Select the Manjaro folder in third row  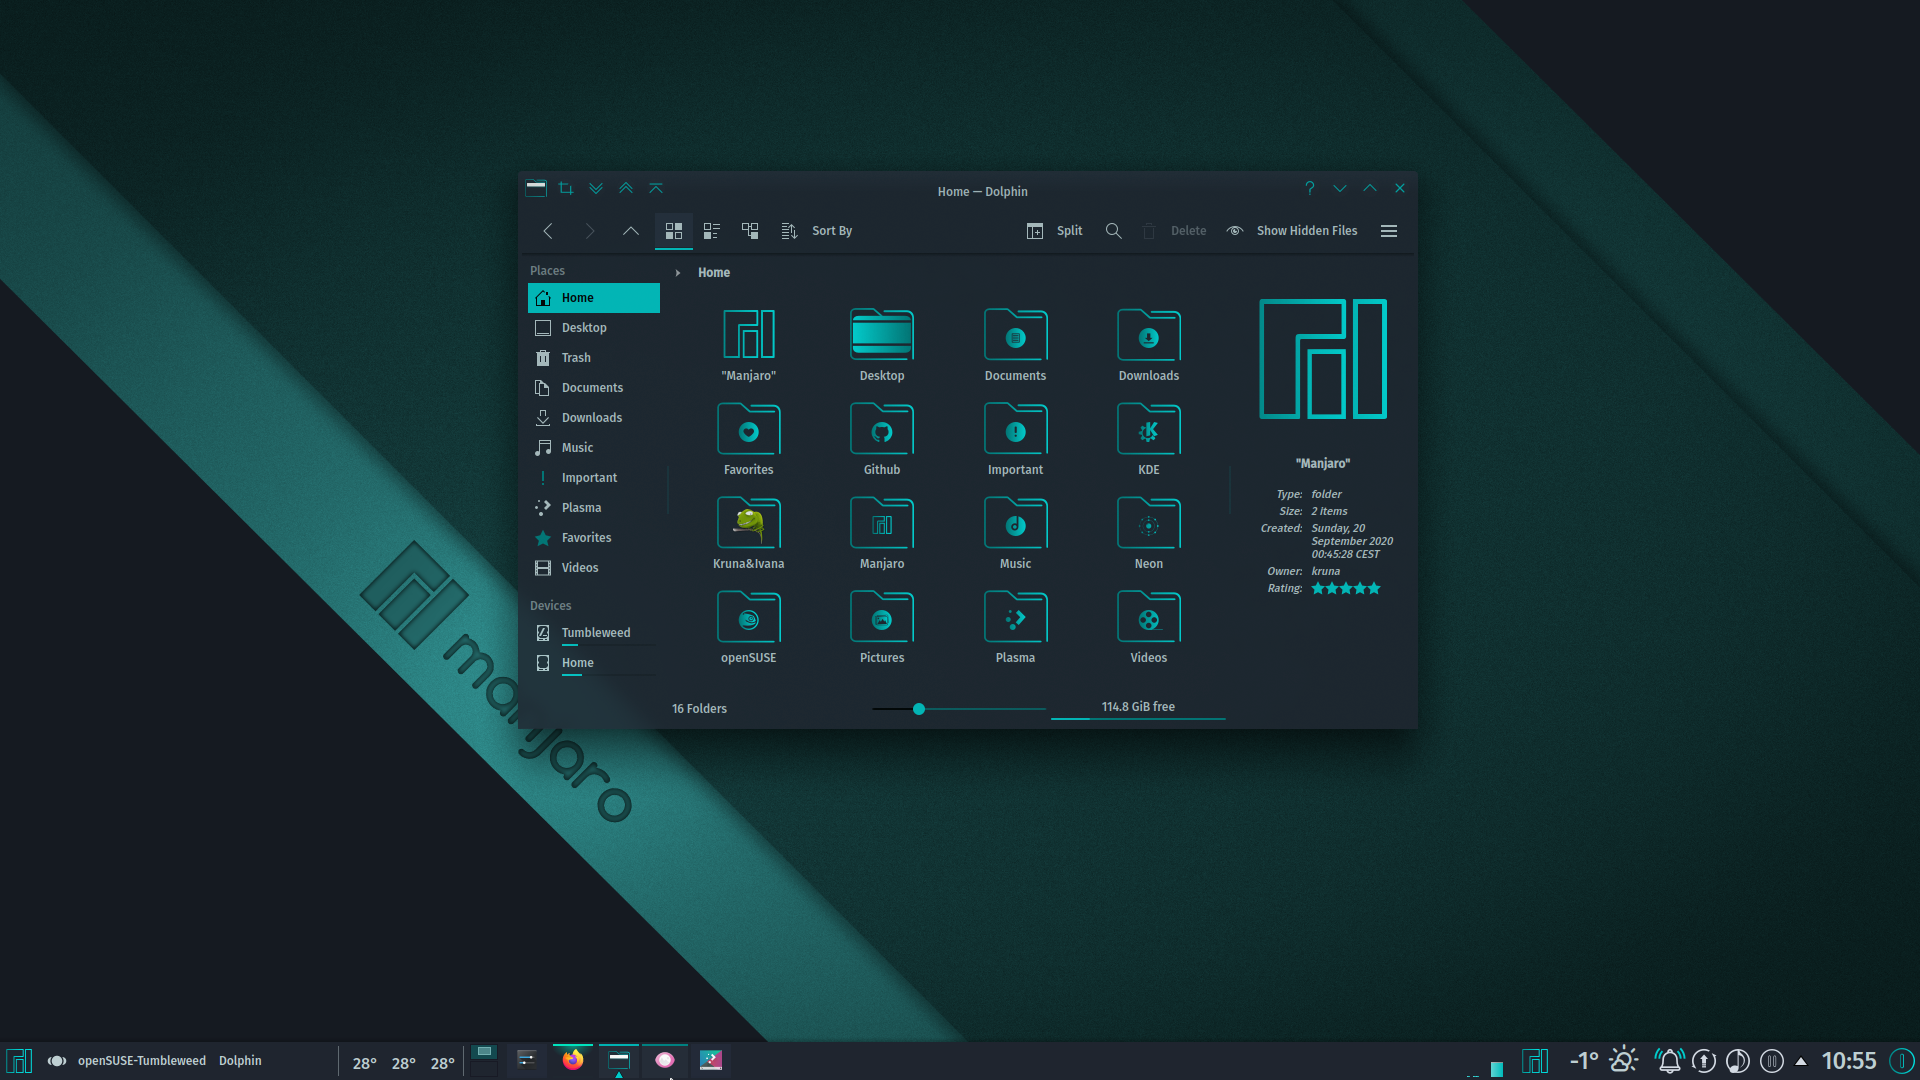(x=882, y=522)
